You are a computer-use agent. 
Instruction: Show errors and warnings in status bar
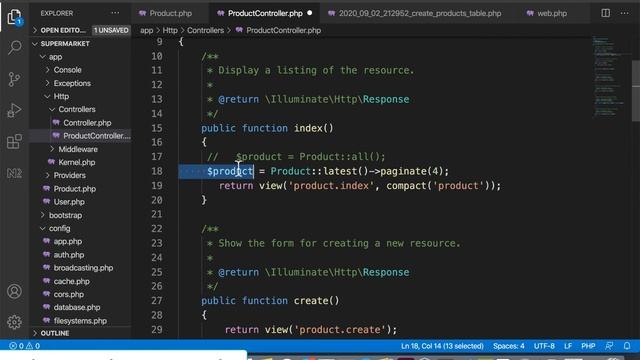pos(24,346)
